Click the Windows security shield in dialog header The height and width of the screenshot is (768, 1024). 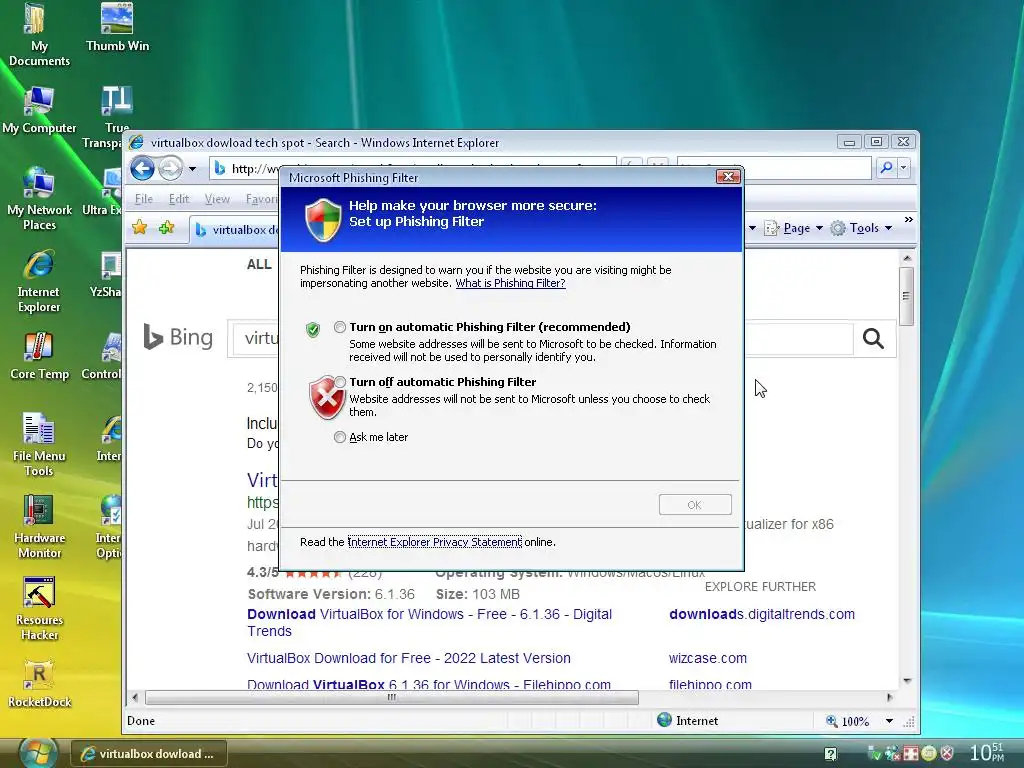pos(323,219)
